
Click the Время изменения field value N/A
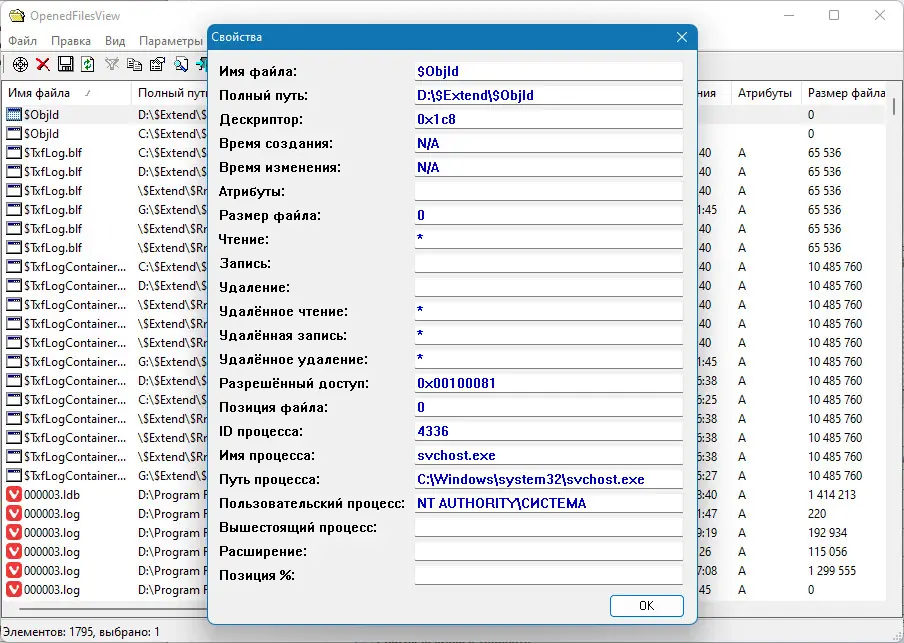click(x=548, y=167)
